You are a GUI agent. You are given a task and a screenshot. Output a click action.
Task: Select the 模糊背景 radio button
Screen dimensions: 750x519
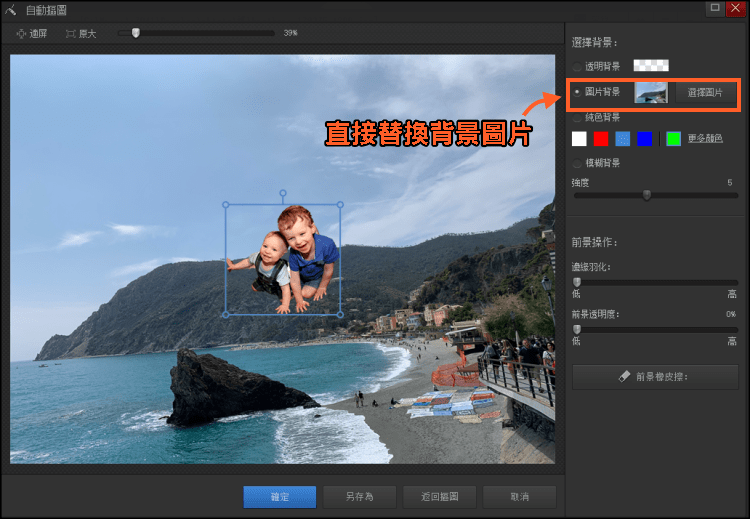tap(577, 163)
